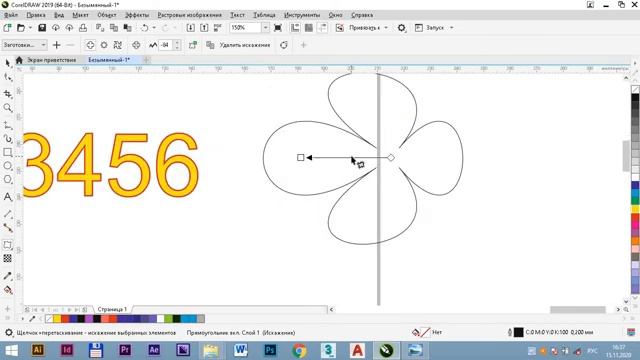Toggle Show Grid icon
640x360 pixels.
[309, 28]
